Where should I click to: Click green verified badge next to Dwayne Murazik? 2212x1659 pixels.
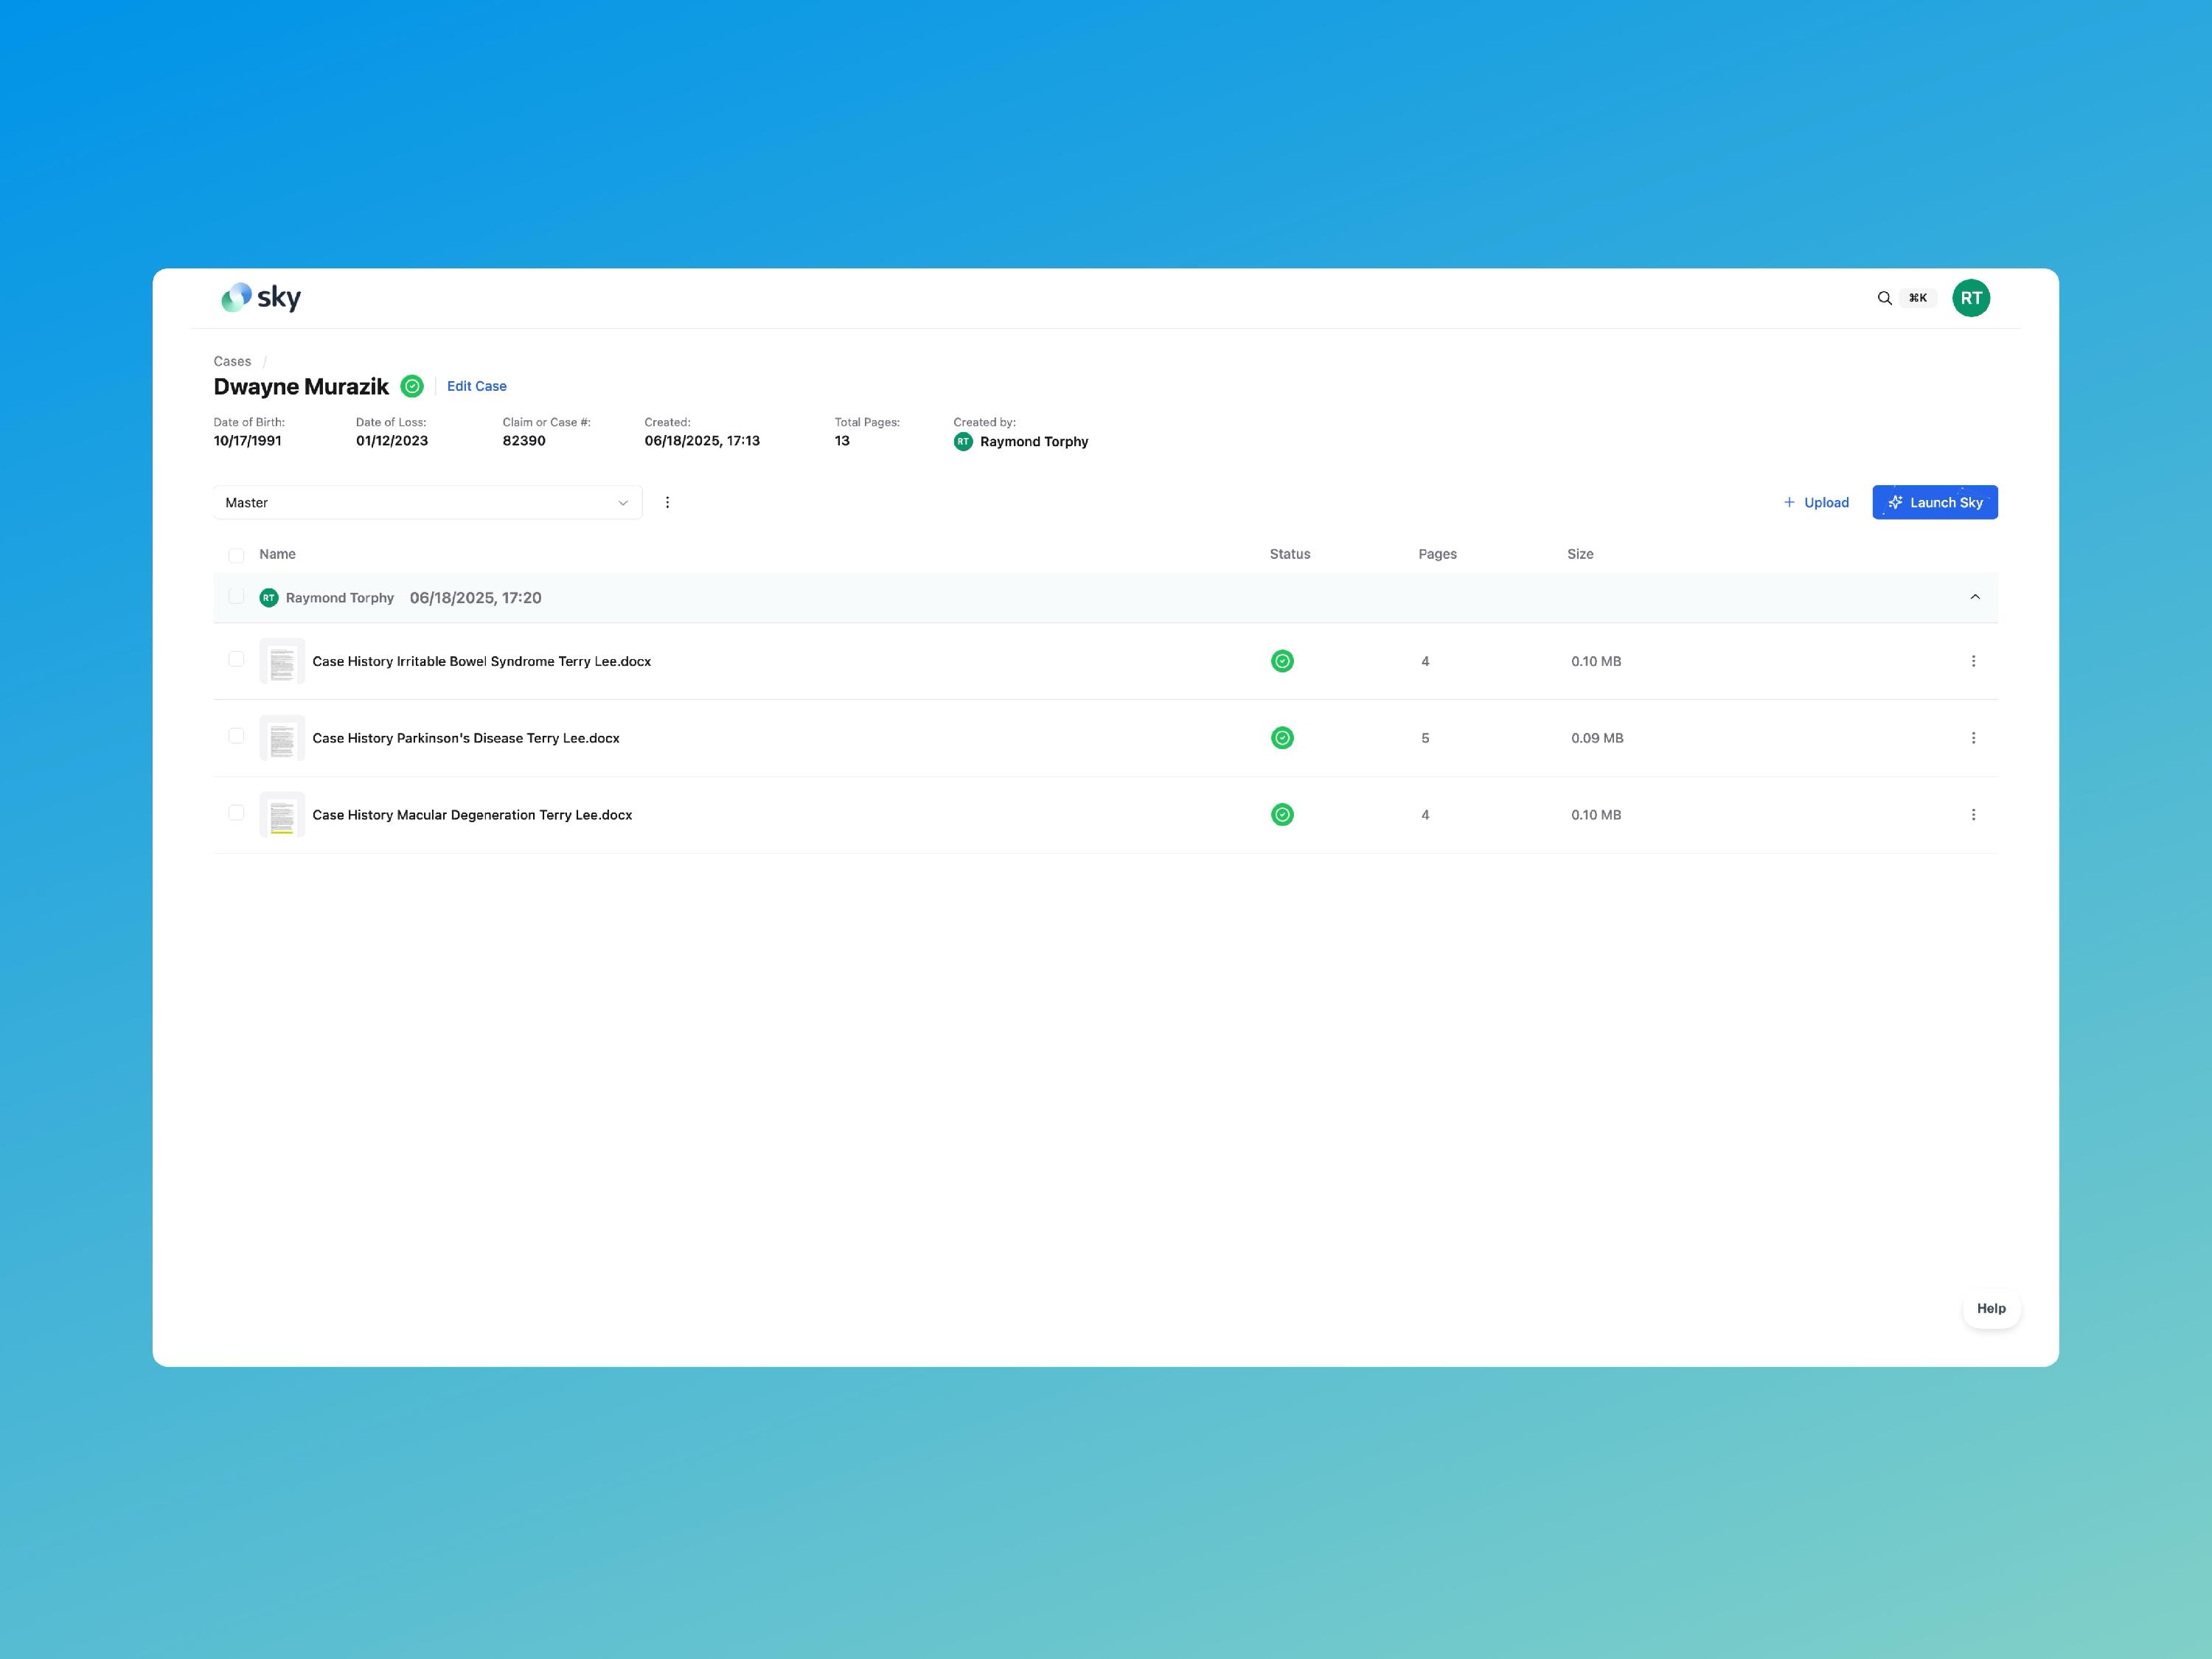coord(412,386)
